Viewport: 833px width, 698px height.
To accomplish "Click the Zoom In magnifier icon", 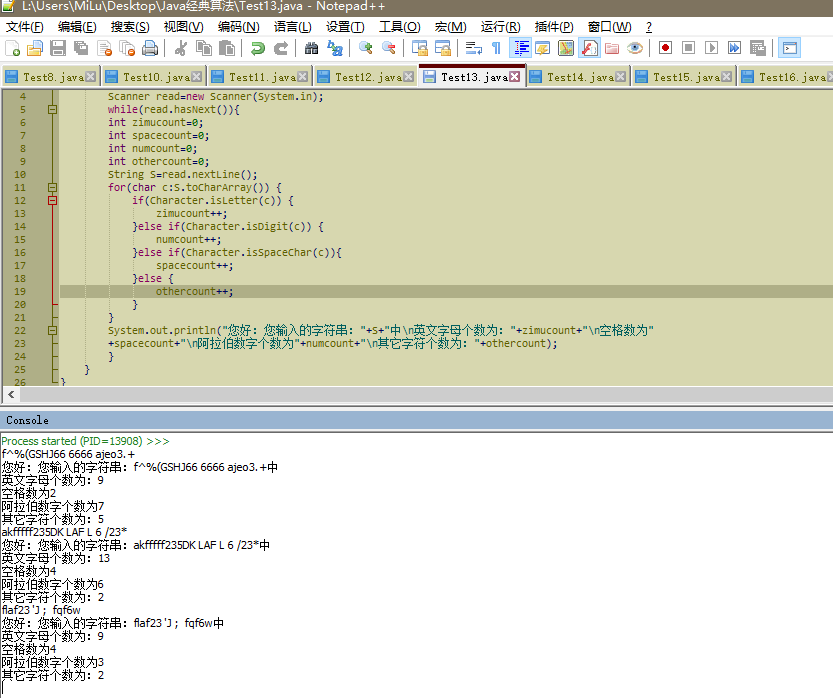I will coord(366,48).
